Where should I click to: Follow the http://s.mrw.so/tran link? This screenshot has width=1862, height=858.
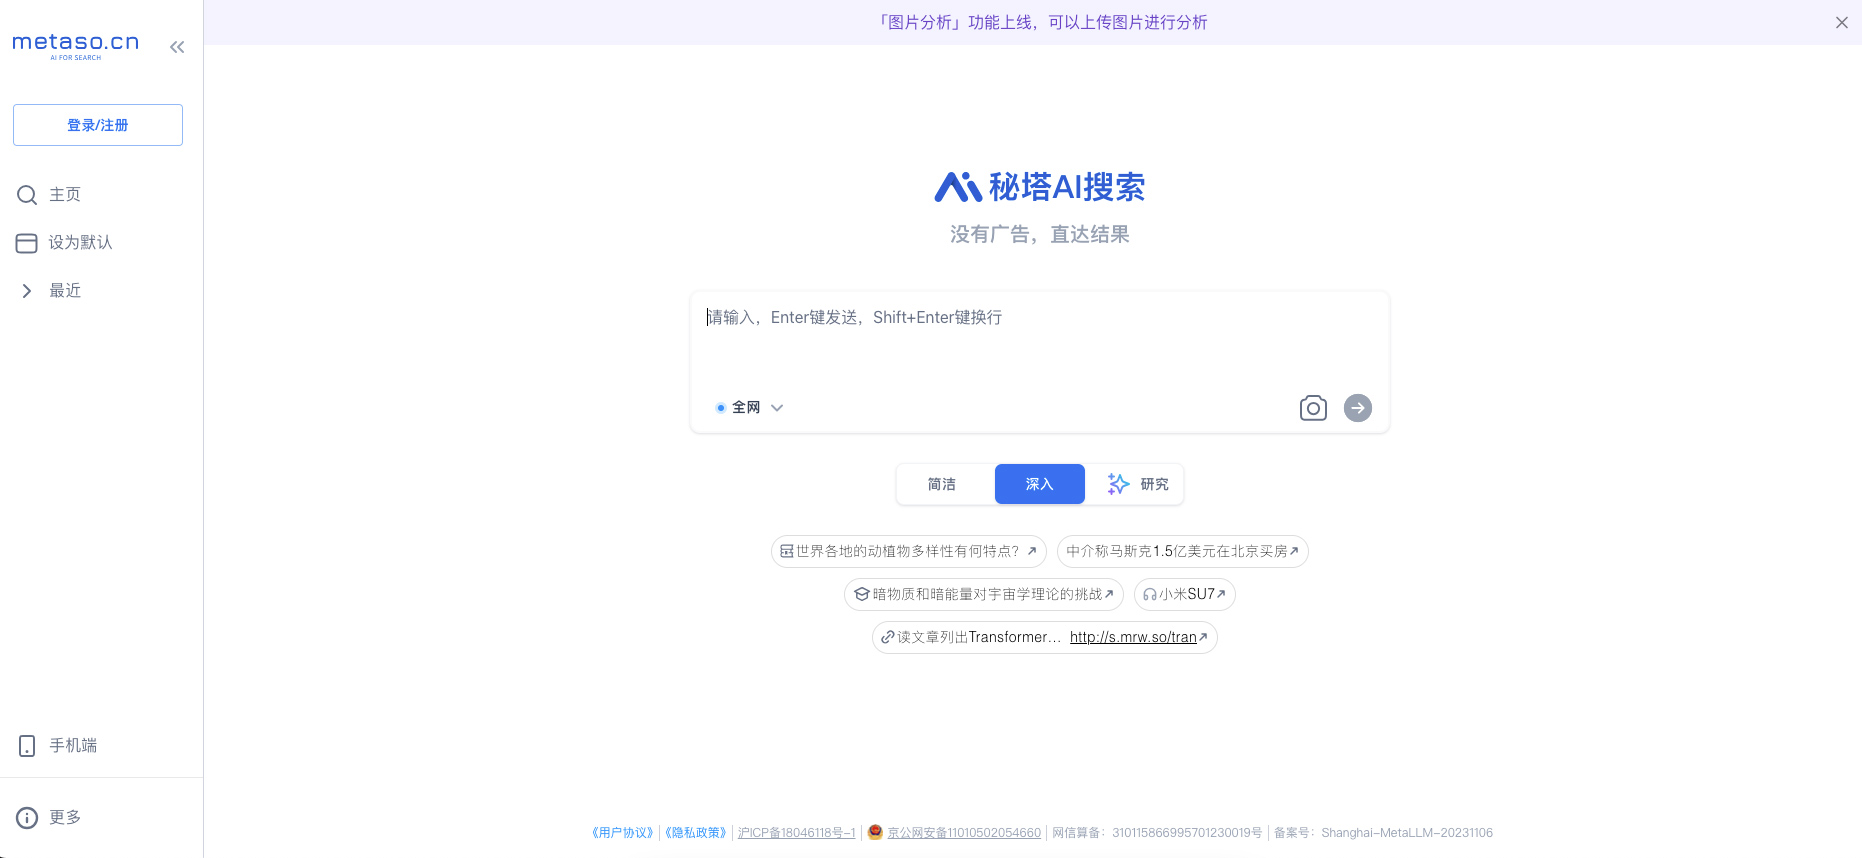[x=1133, y=638]
